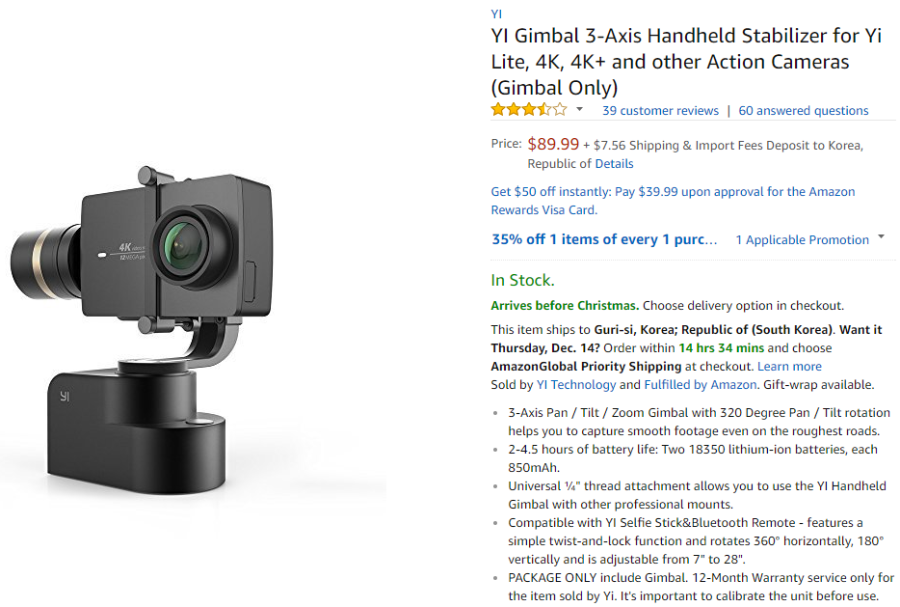Open the 1 Applicable Promotion link
The width and height of the screenshot is (900, 607).
tap(802, 240)
